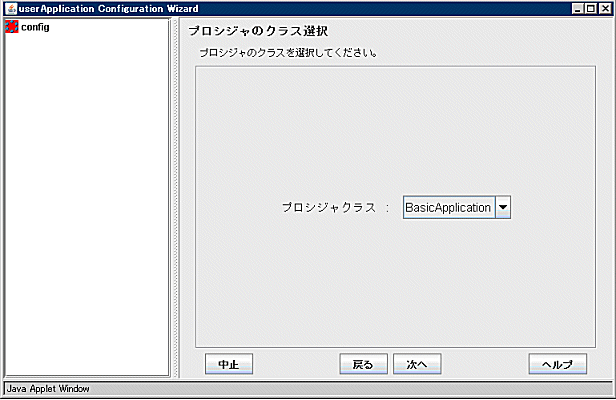The image size is (616, 400).
Task: Click the 次へ button
Action: pyautogui.click(x=417, y=364)
